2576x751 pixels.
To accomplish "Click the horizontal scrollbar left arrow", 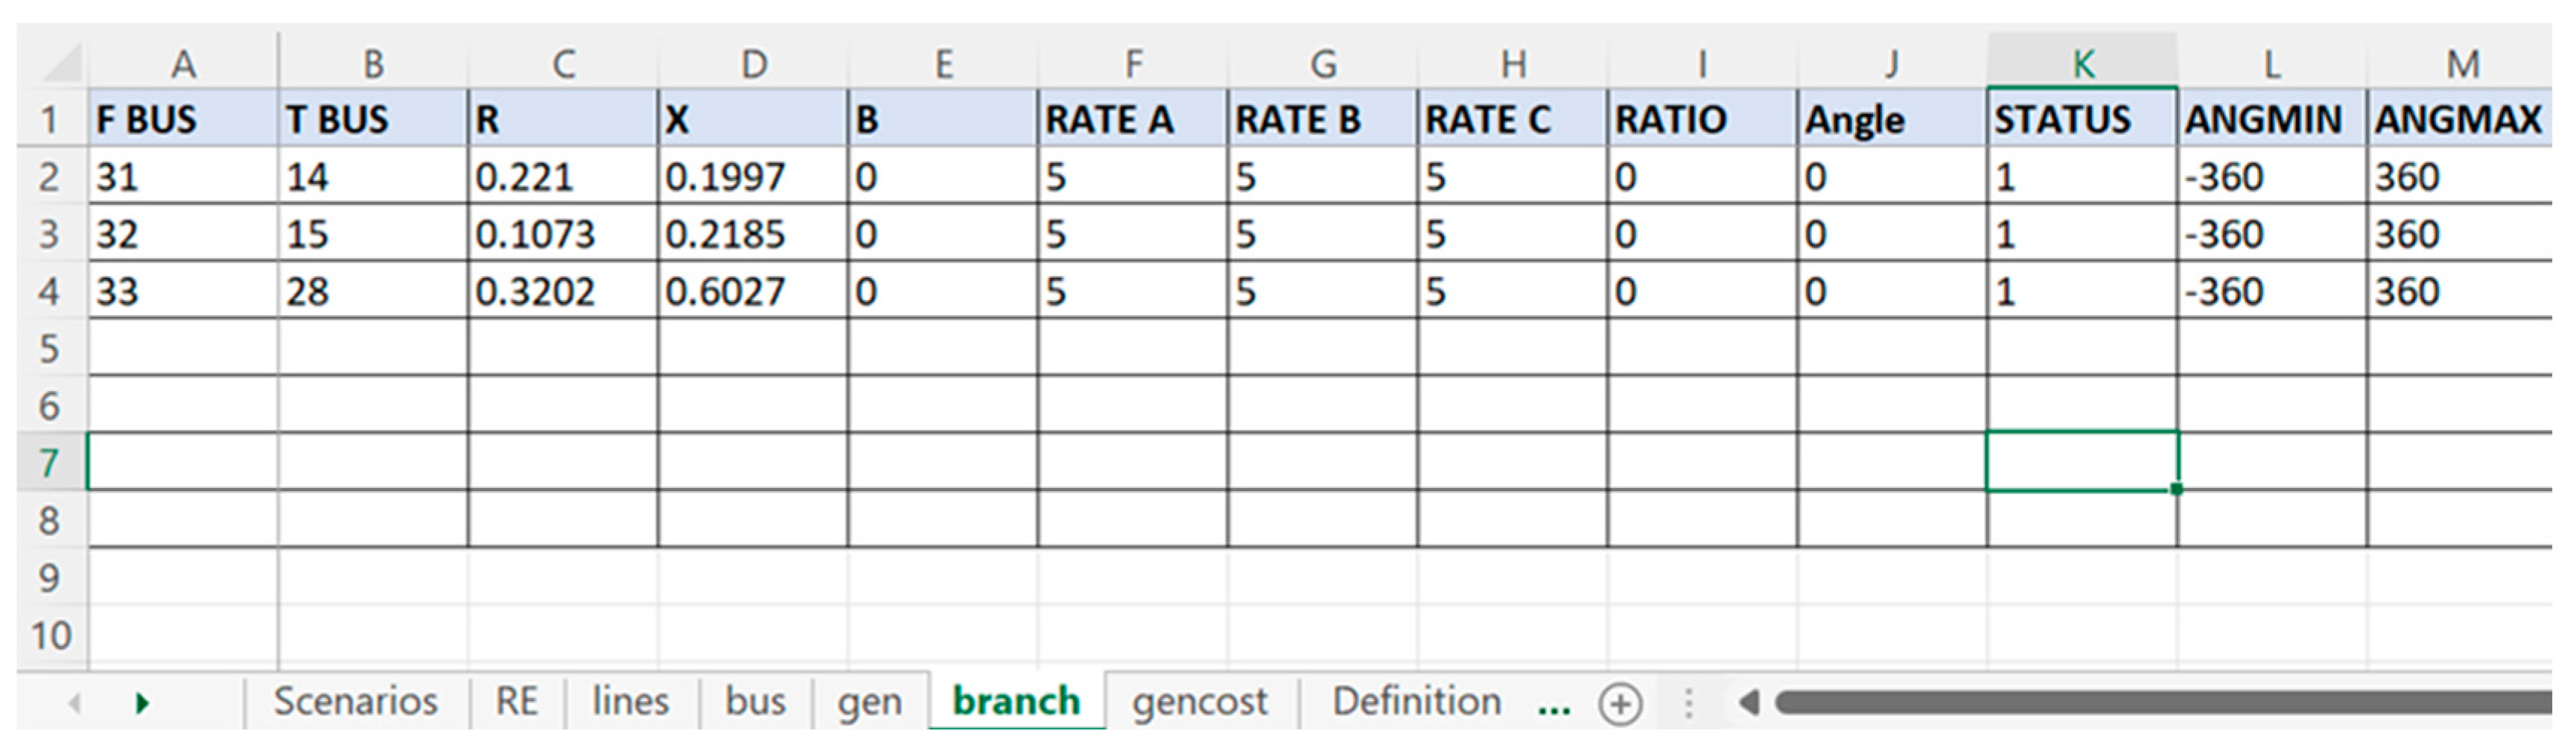I will coord(1749,703).
